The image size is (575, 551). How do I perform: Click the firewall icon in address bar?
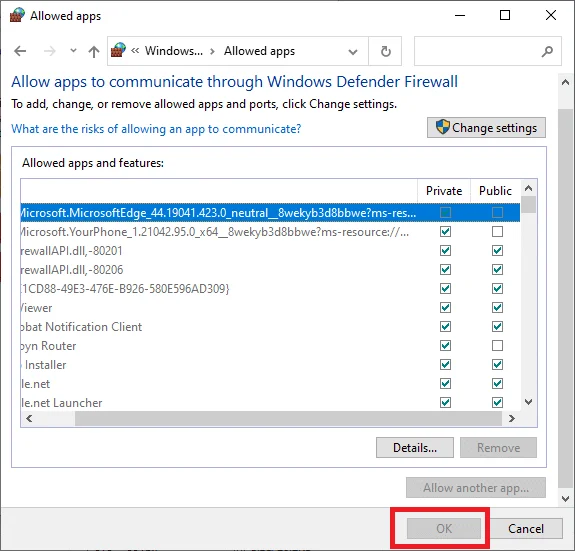click(x=118, y=50)
